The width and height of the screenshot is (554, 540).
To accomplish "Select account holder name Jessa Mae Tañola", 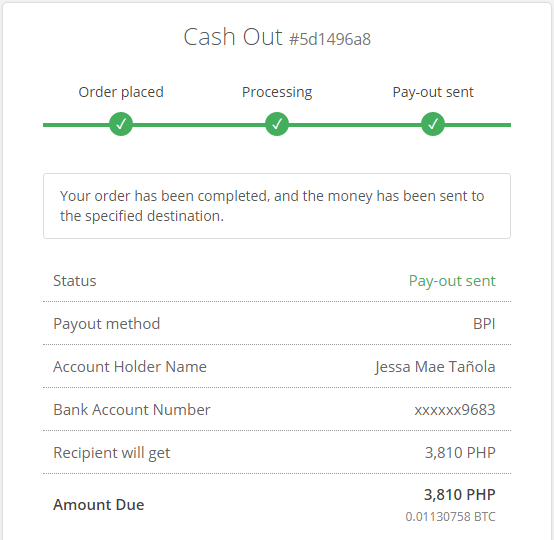I will point(435,367).
